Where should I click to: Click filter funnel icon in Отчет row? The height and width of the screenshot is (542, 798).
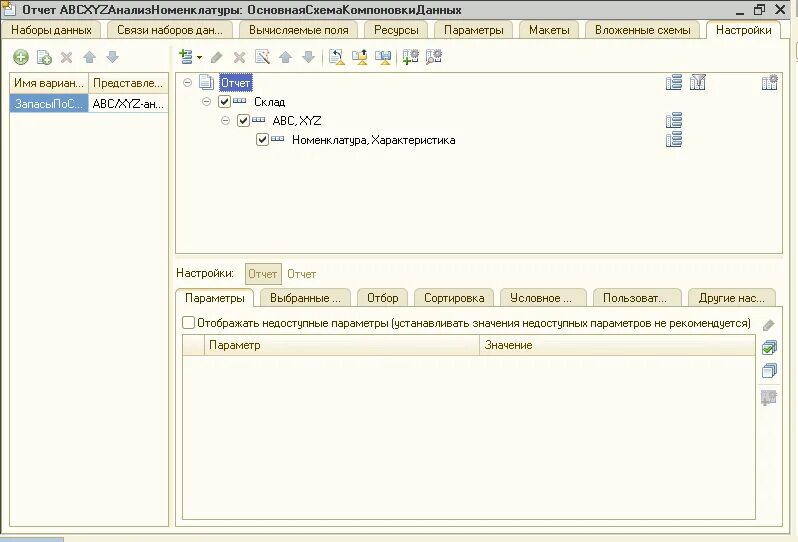pos(698,82)
